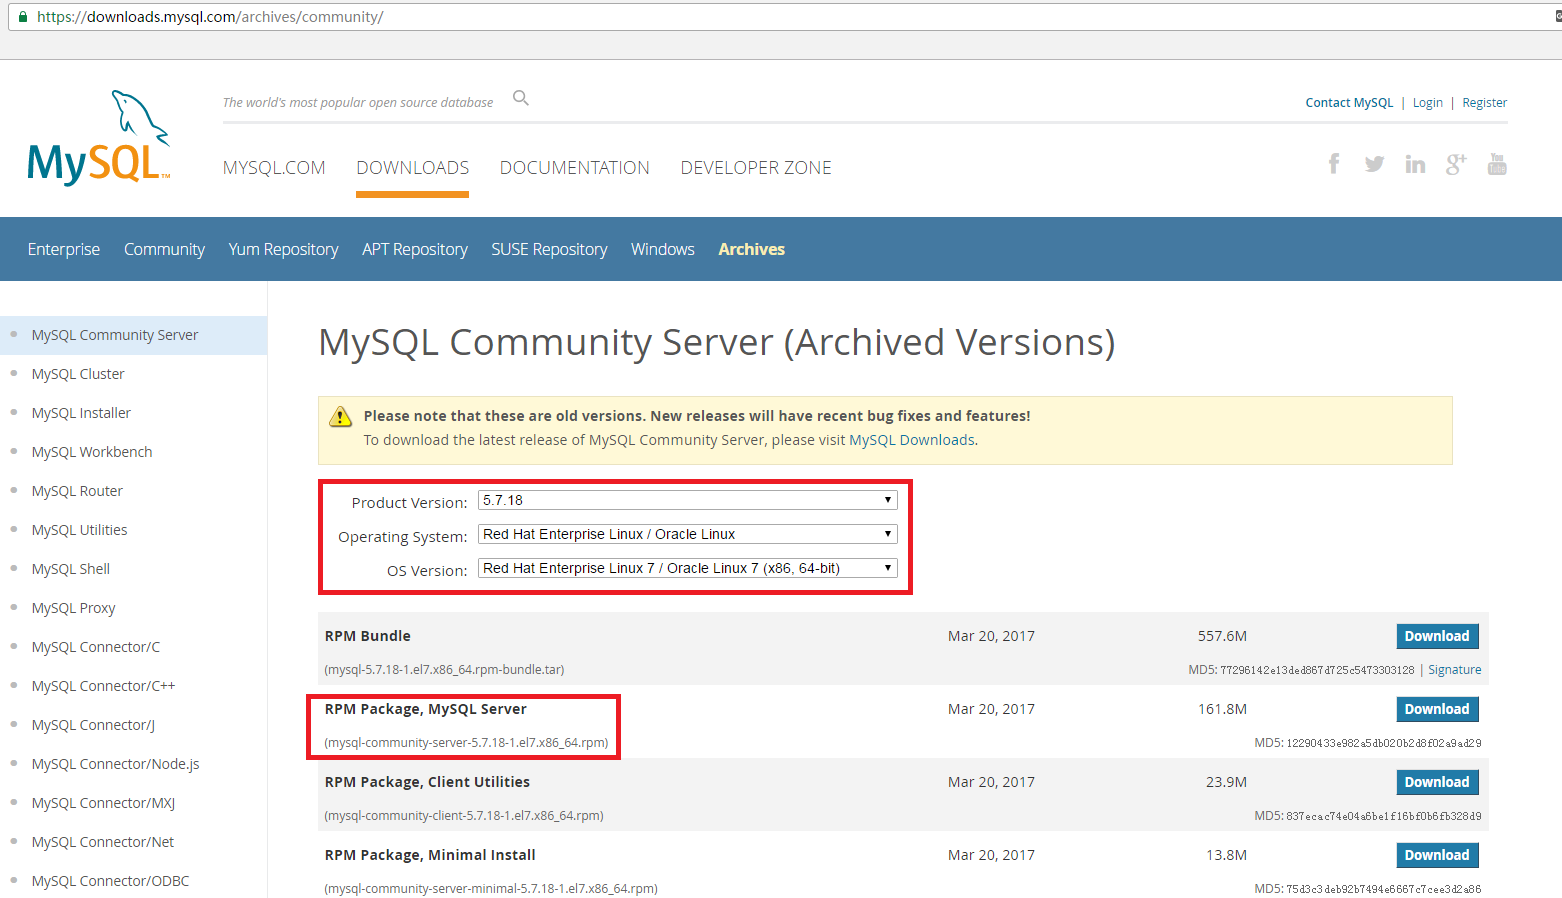Open Community in blue nav bar

point(164,249)
